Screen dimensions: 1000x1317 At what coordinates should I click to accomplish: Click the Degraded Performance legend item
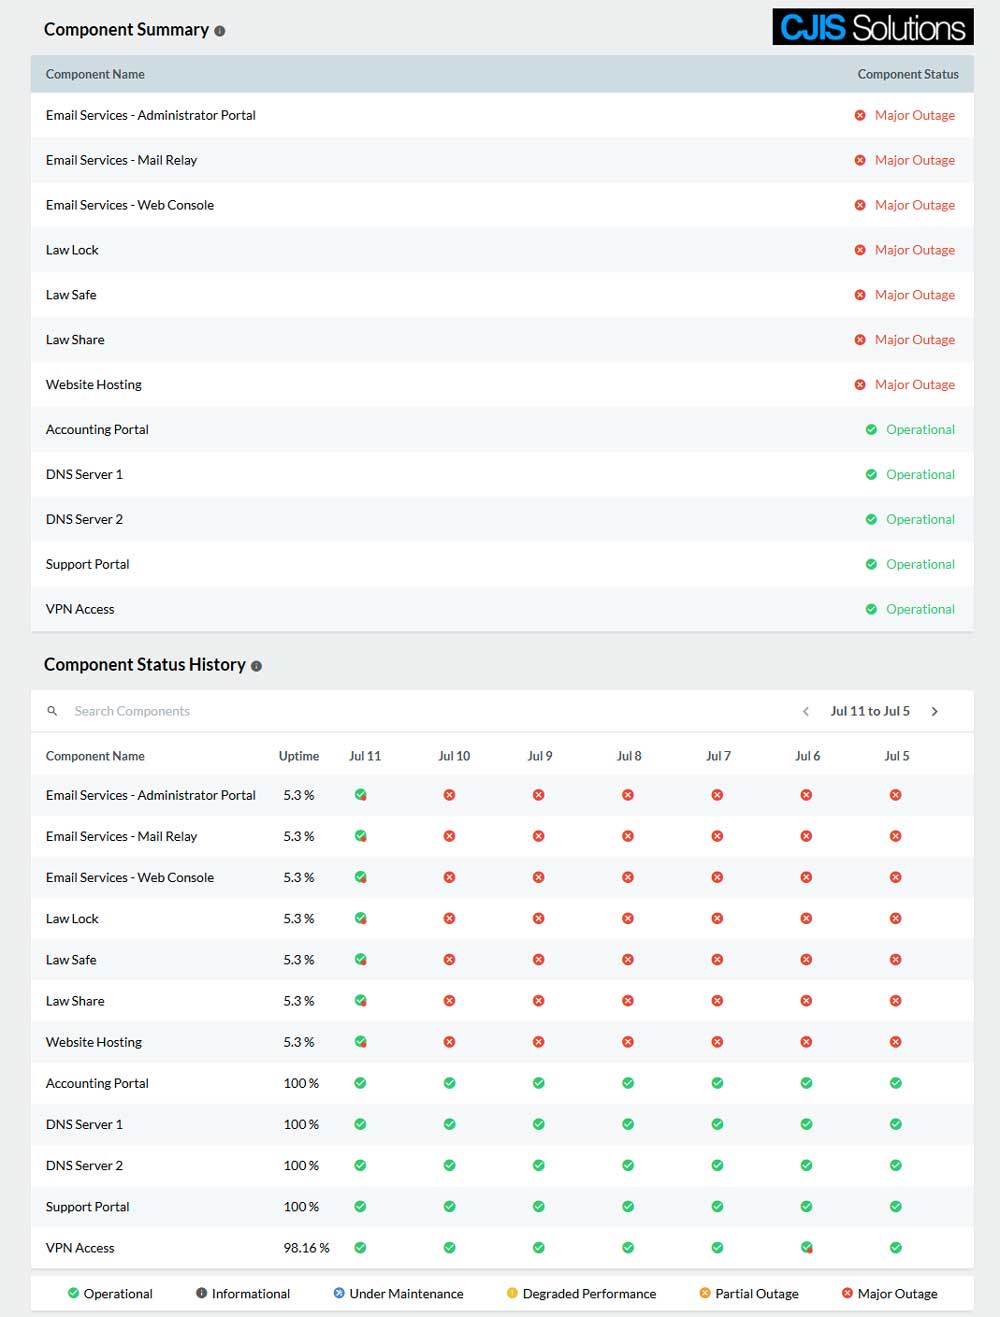pyautogui.click(x=581, y=1293)
